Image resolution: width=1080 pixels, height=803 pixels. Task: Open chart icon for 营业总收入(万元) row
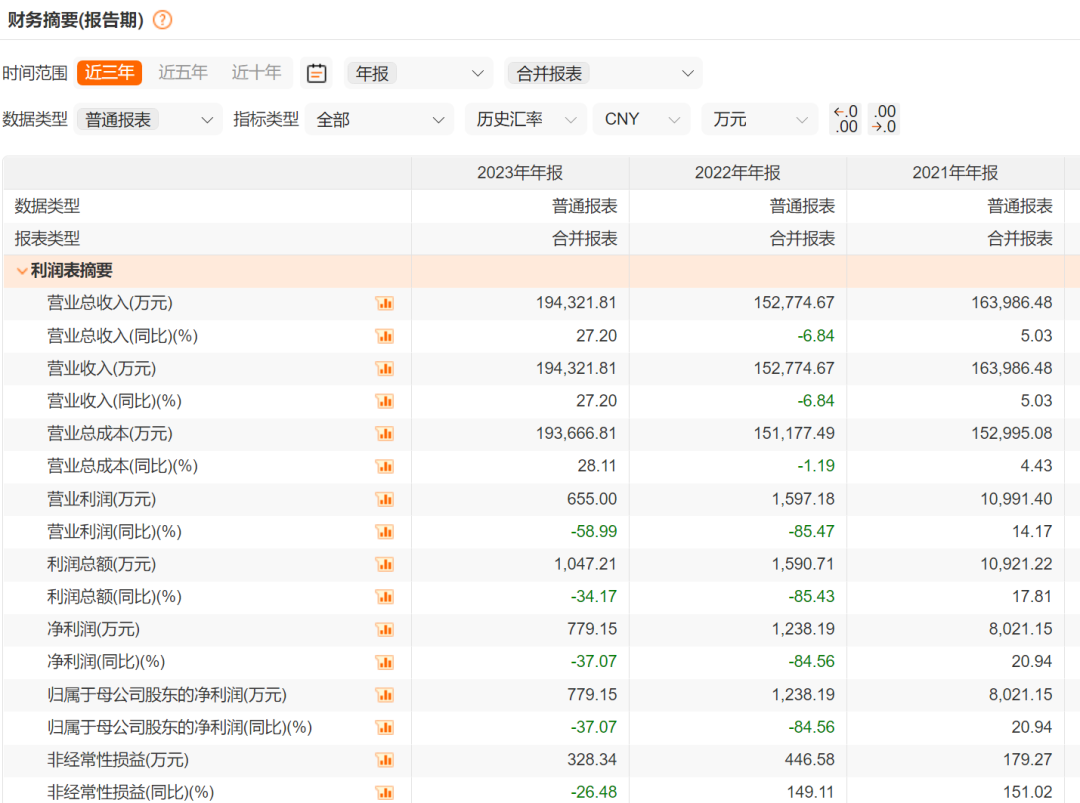385,303
